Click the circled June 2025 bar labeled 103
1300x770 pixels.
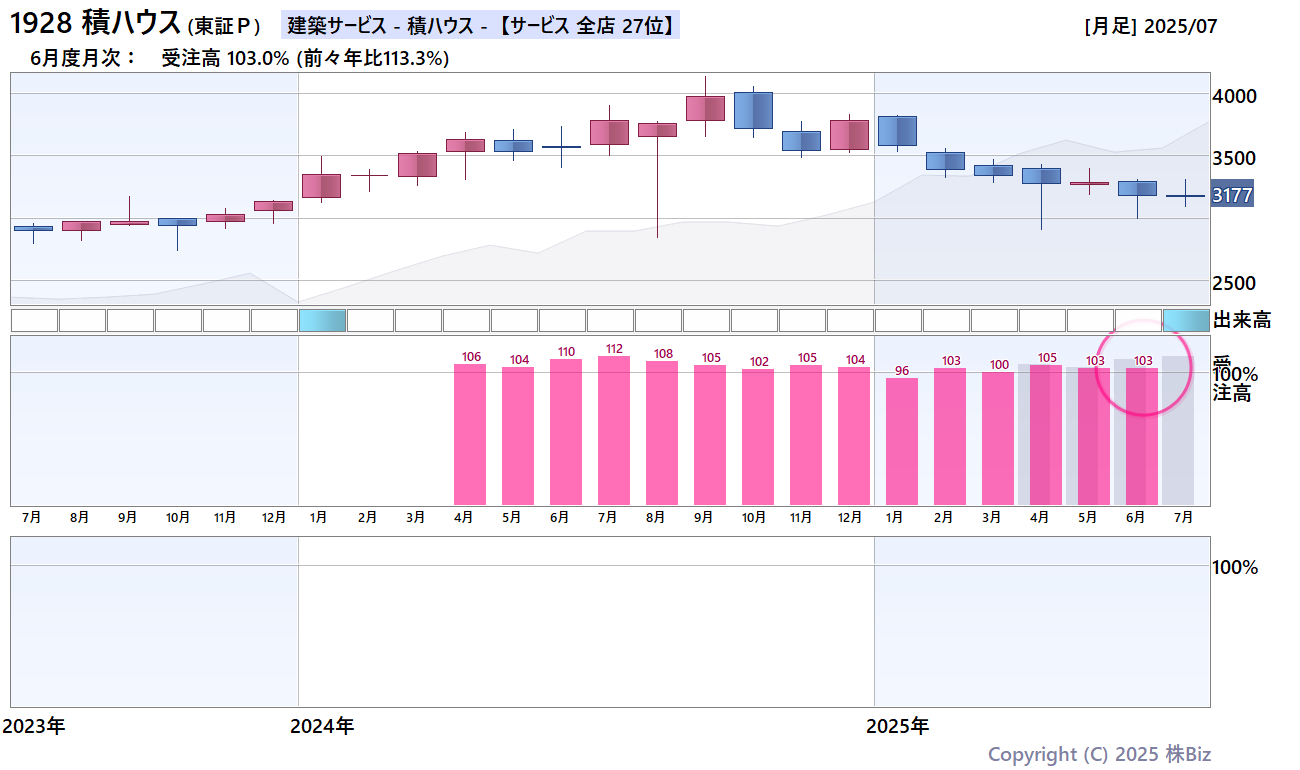[1142, 436]
